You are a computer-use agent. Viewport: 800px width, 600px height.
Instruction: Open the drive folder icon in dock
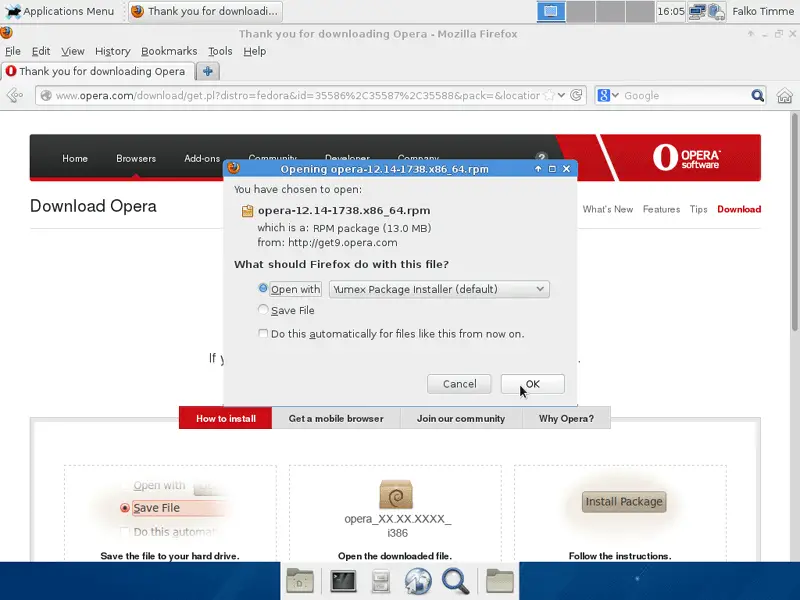point(300,581)
